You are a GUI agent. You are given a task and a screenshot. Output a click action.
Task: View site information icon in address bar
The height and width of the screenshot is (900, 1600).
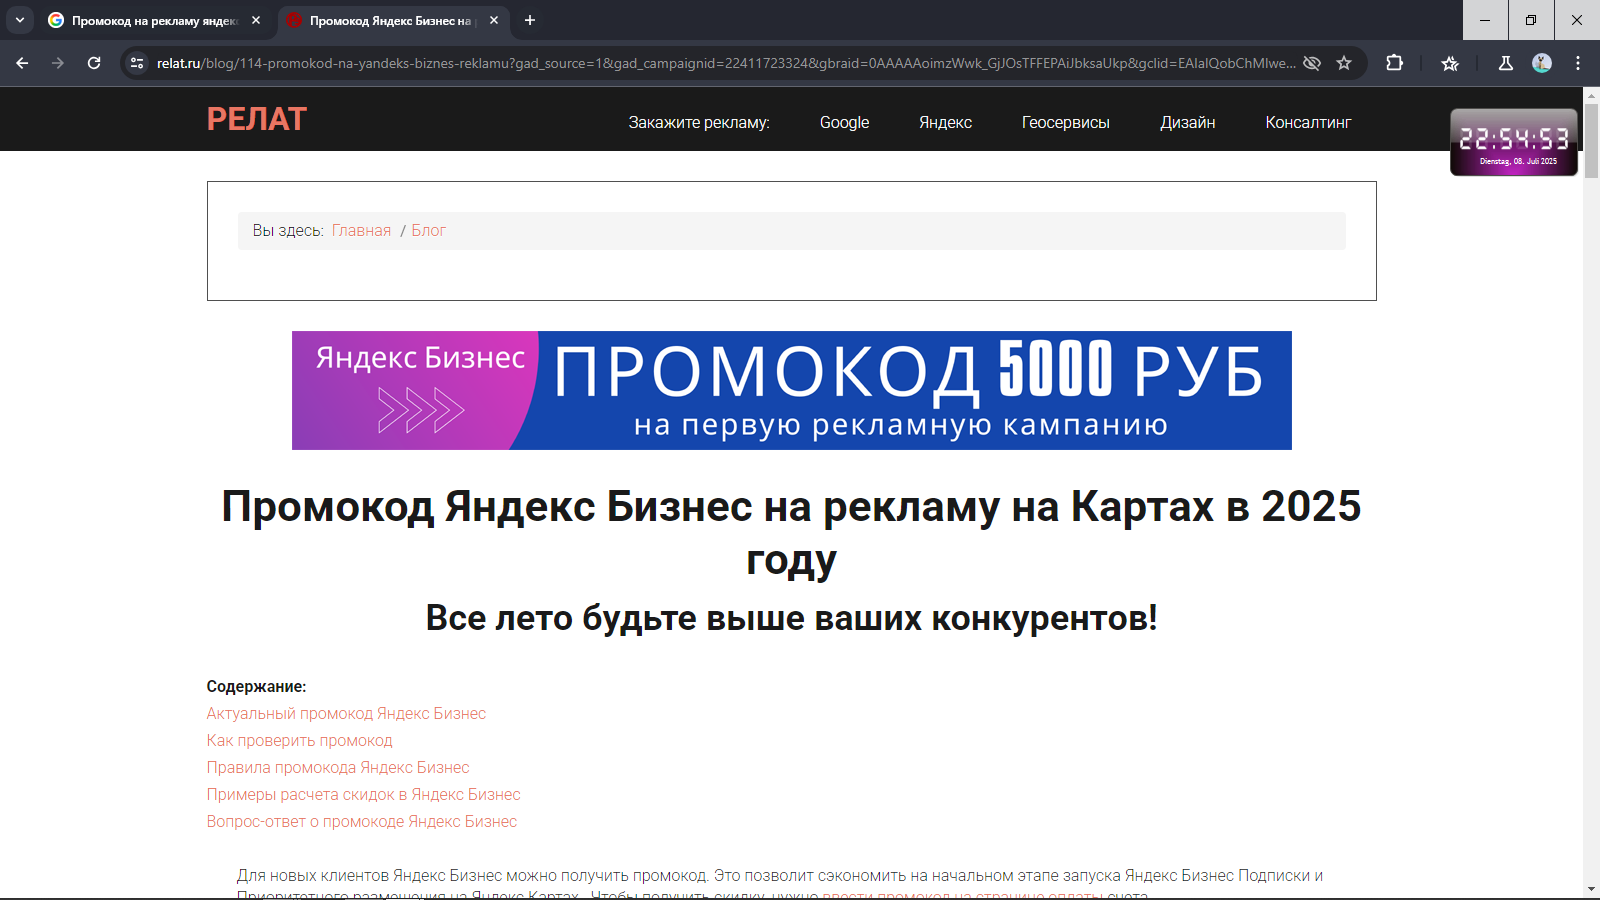coord(137,63)
